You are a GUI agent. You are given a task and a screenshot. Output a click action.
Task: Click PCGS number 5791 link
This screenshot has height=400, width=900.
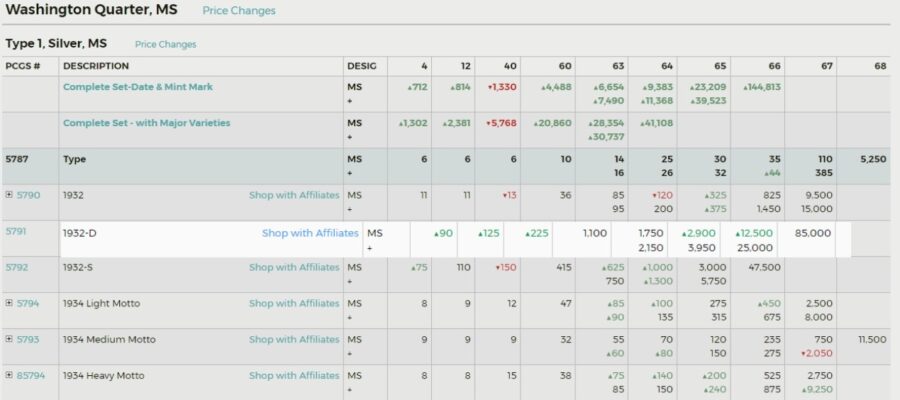(16, 231)
